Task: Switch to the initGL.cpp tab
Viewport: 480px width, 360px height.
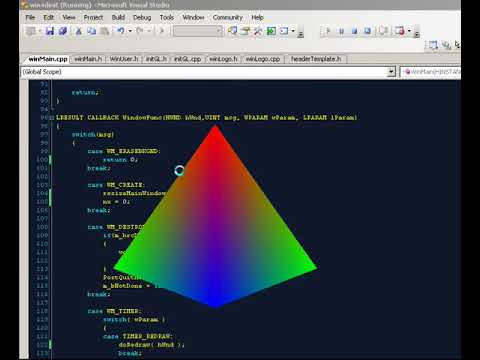Action: click(x=187, y=59)
